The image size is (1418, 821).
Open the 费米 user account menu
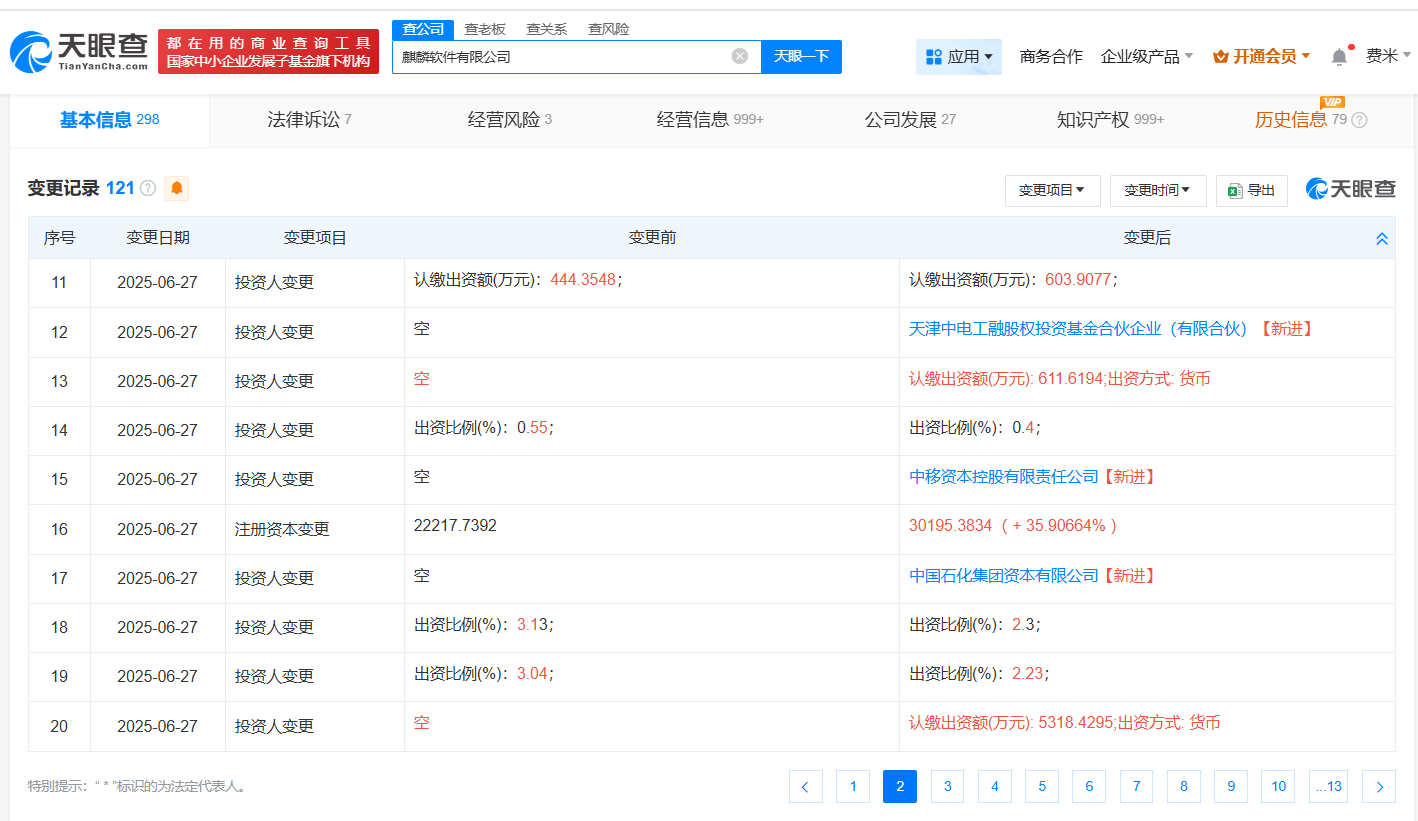[1388, 56]
